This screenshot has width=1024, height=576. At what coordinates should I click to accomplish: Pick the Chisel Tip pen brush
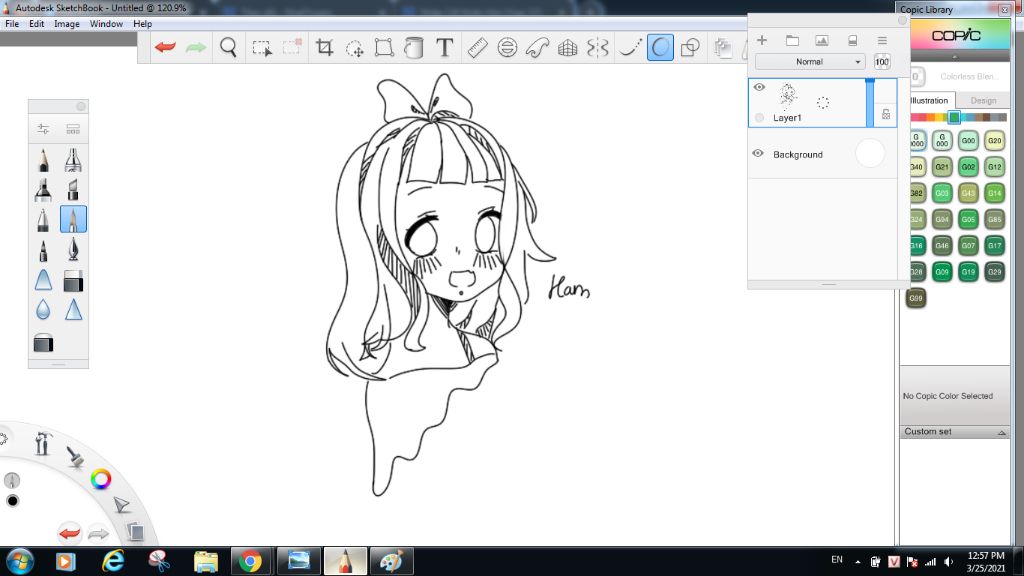(x=73, y=189)
